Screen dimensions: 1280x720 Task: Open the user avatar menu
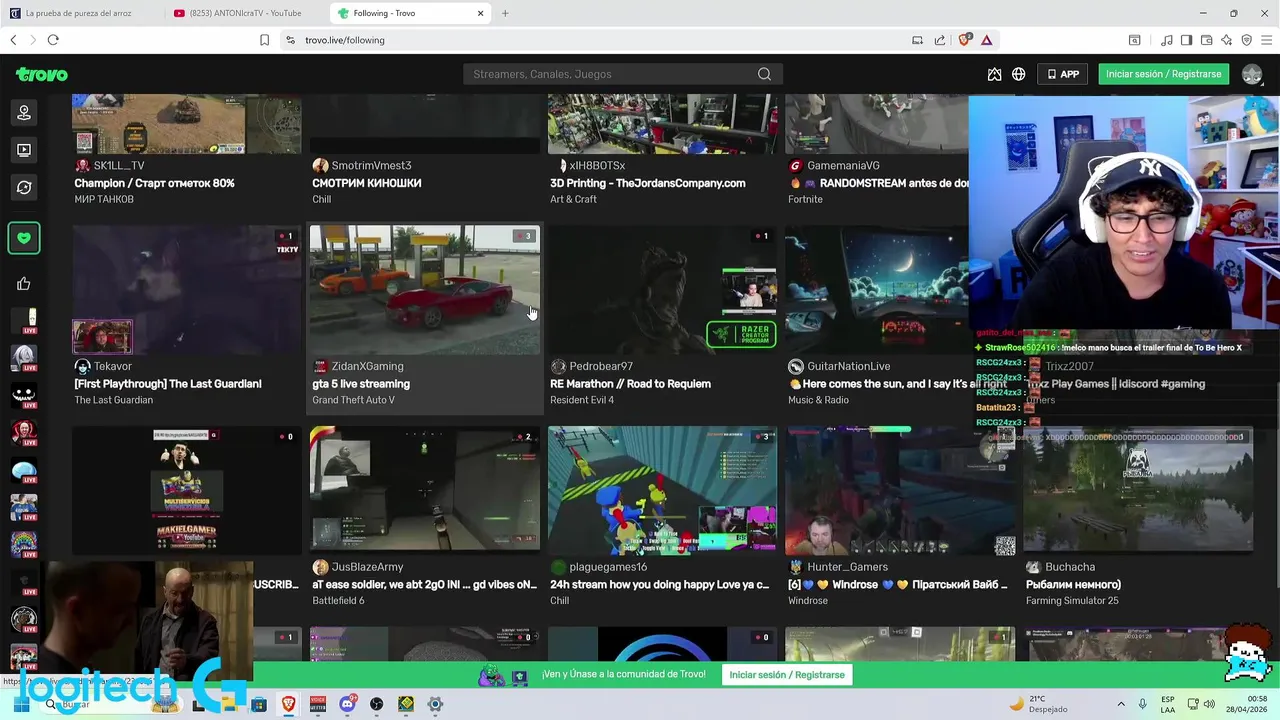pos(1252,74)
